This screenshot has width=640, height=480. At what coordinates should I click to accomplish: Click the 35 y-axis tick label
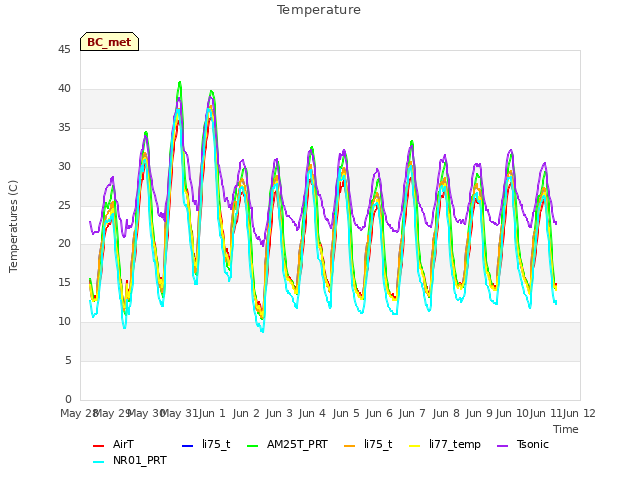(64, 128)
